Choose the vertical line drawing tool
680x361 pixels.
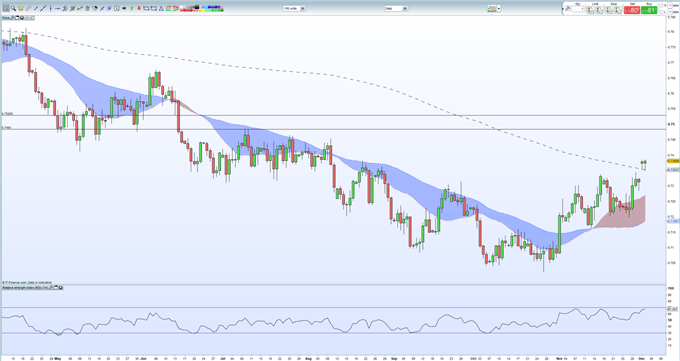[x=50, y=8]
